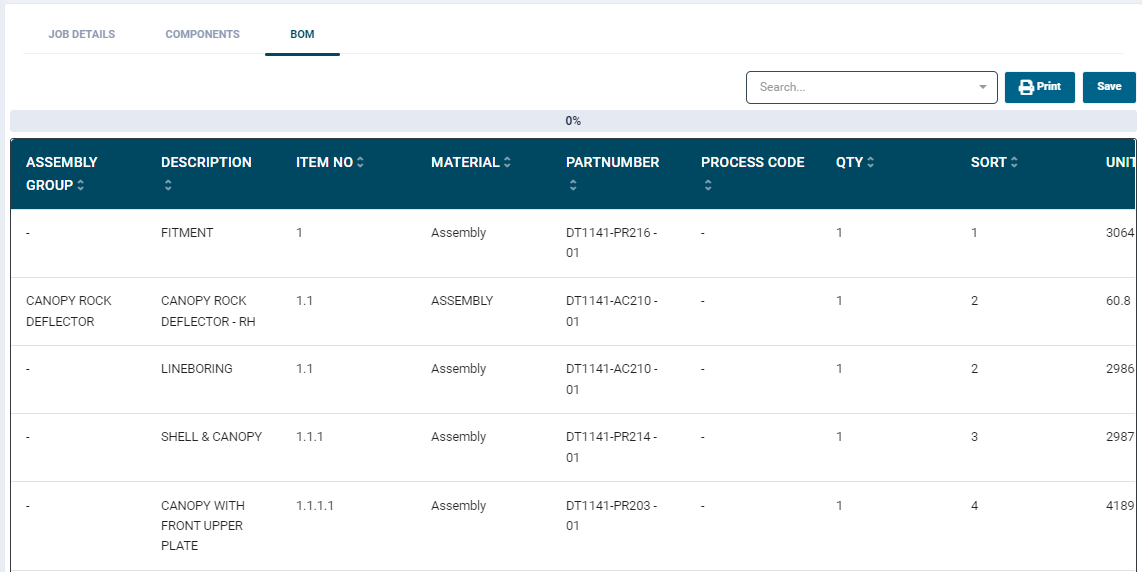Image resolution: width=1142 pixels, height=572 pixels.
Task: Print the bill of materials
Action: tap(1039, 87)
